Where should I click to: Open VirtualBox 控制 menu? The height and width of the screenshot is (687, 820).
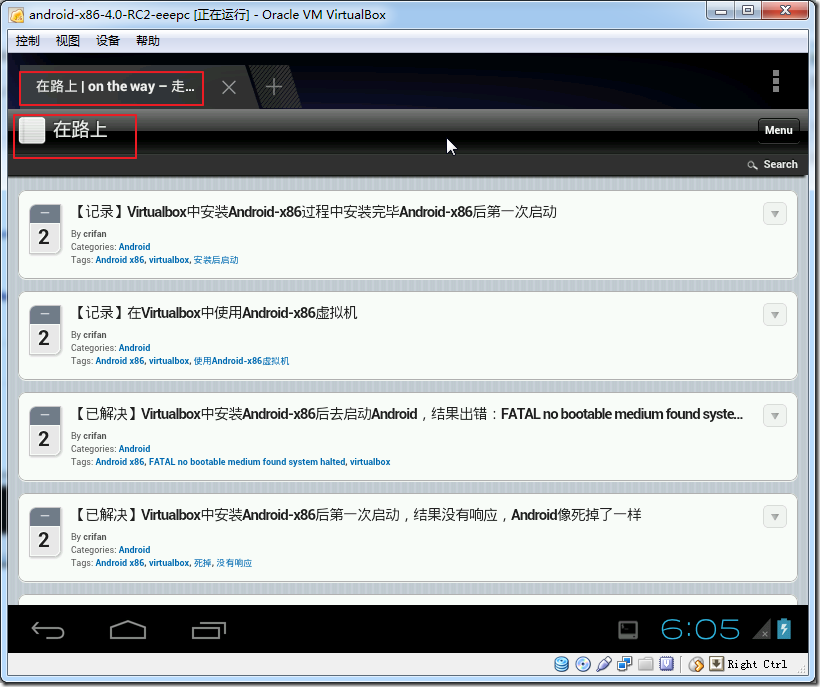pyautogui.click(x=27, y=41)
